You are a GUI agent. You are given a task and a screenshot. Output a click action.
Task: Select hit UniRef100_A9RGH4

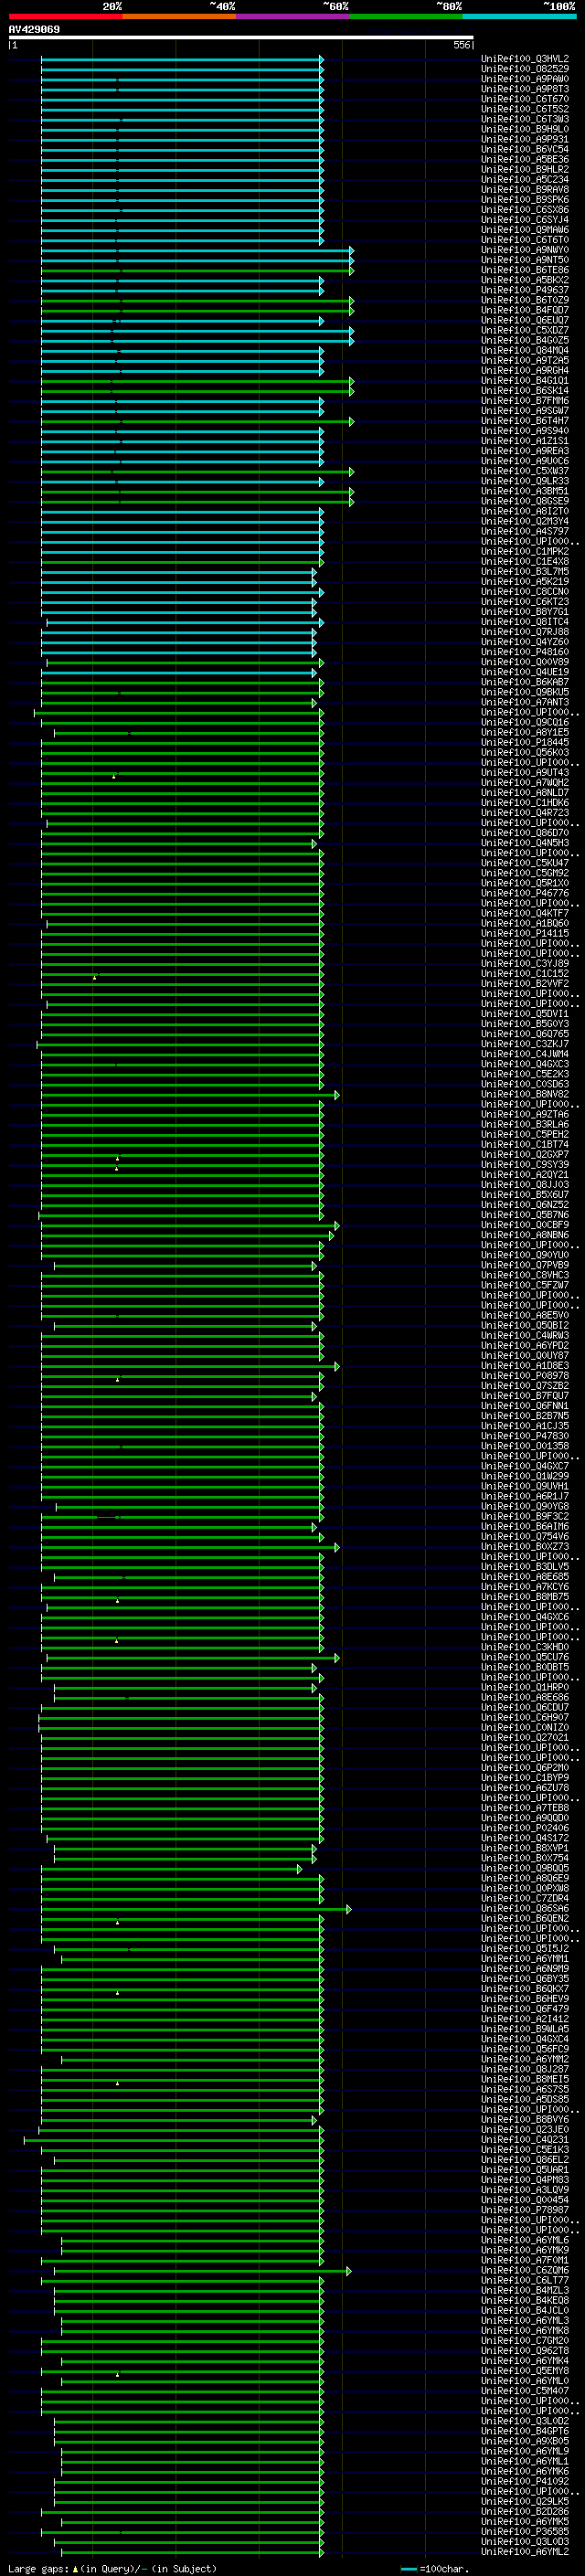(525, 370)
